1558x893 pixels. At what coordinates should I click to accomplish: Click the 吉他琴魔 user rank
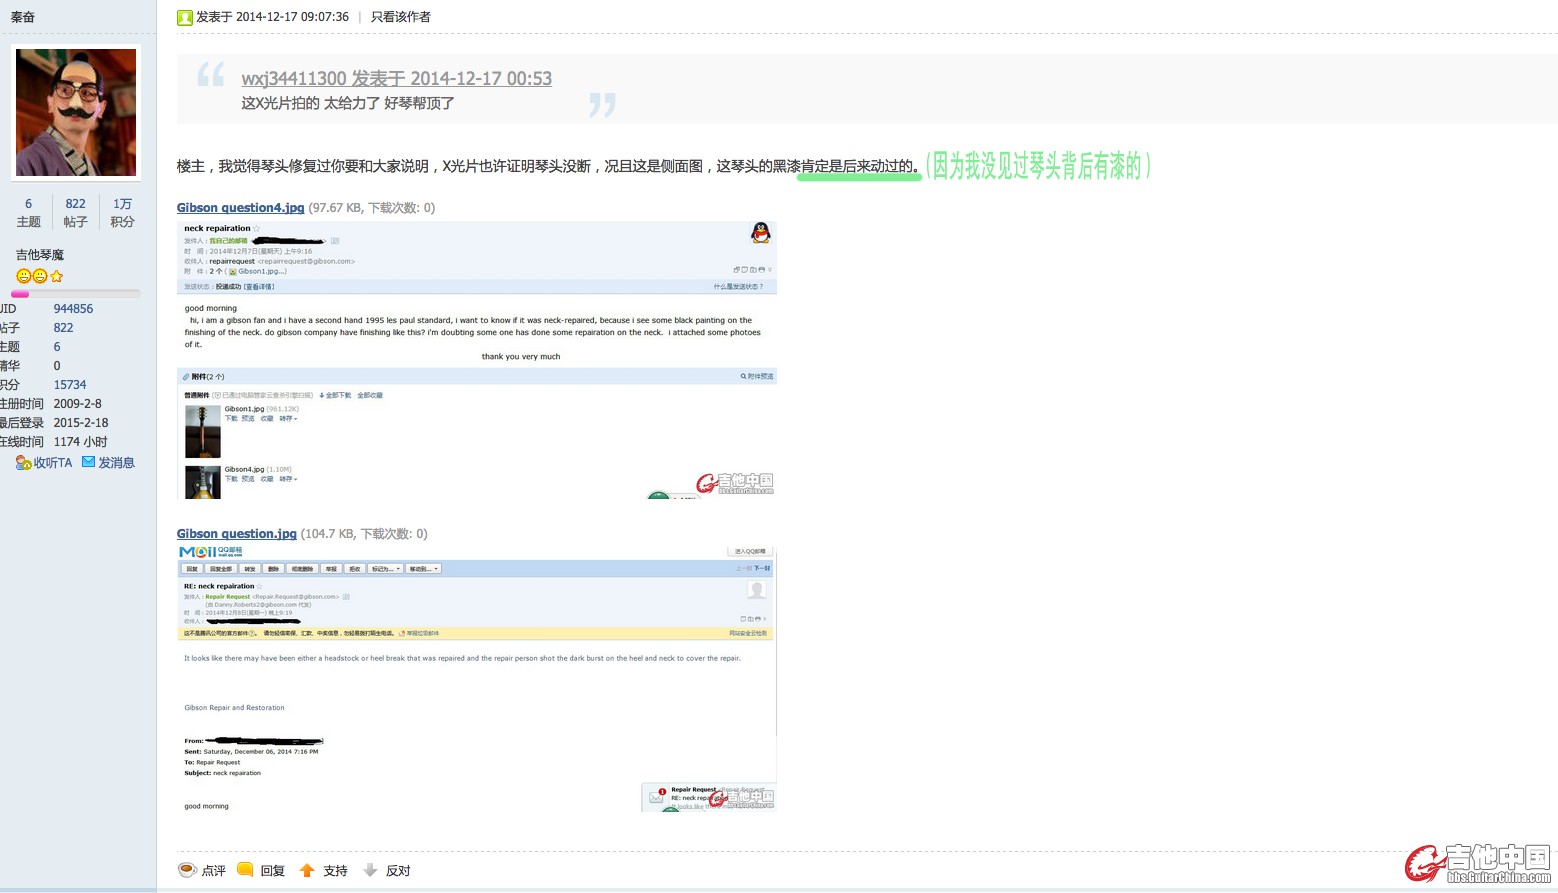[x=40, y=255]
